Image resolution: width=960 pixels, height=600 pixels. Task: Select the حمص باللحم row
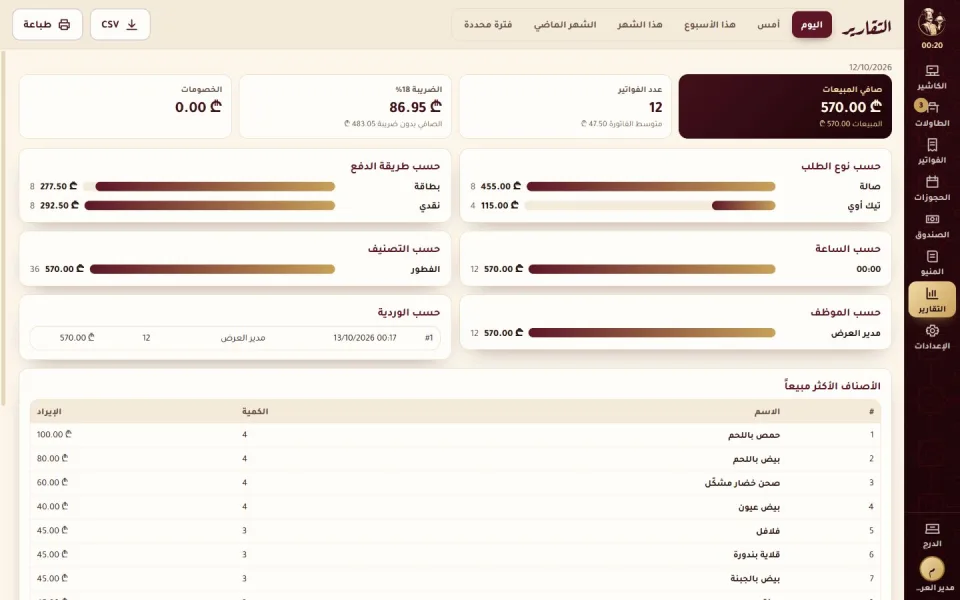pos(455,435)
